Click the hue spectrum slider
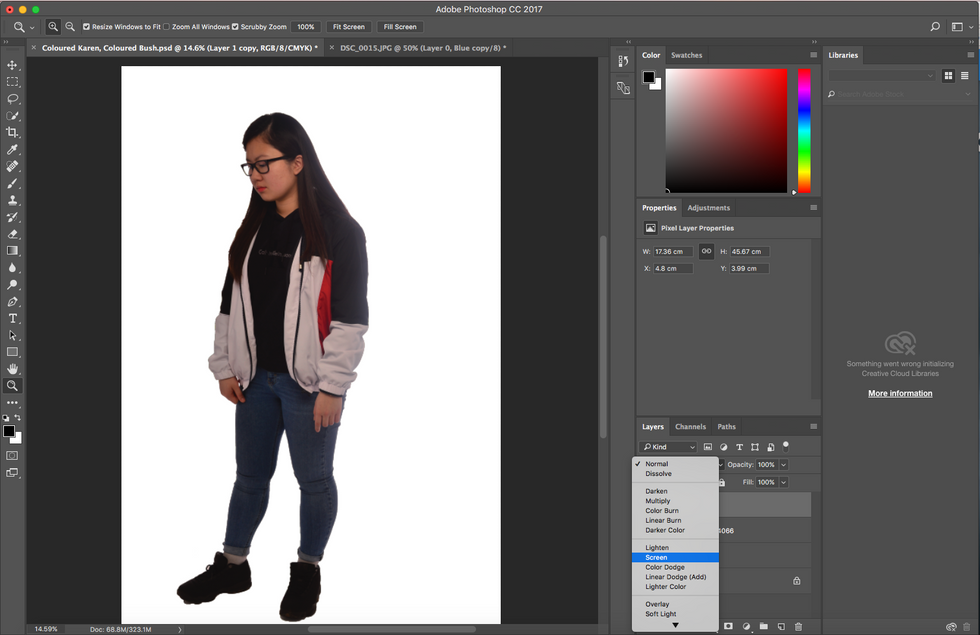The width and height of the screenshot is (980, 635). click(804, 131)
